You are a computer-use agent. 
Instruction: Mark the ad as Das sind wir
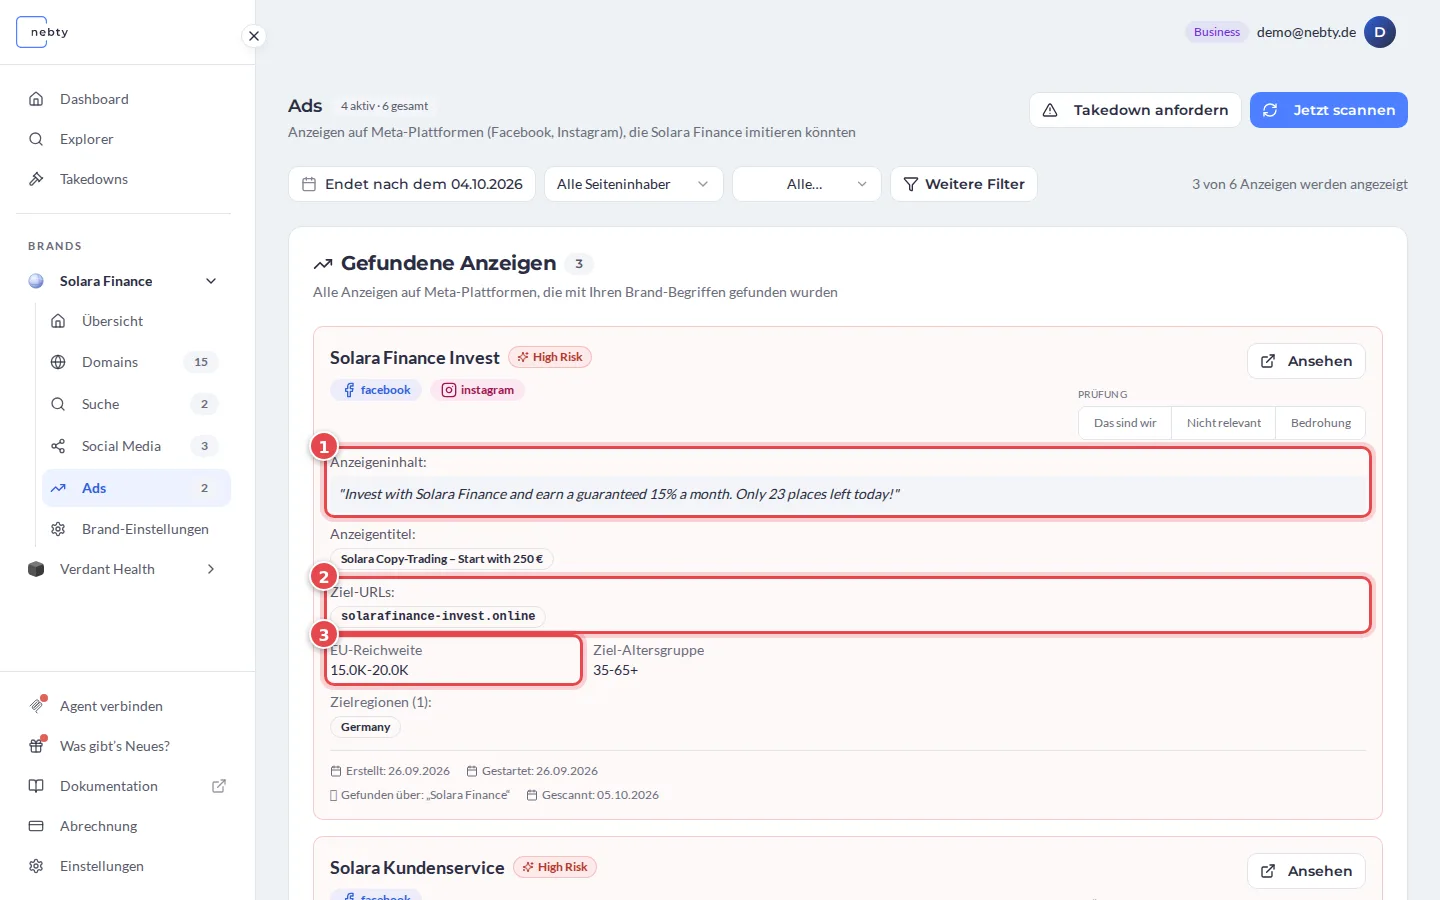click(1125, 423)
